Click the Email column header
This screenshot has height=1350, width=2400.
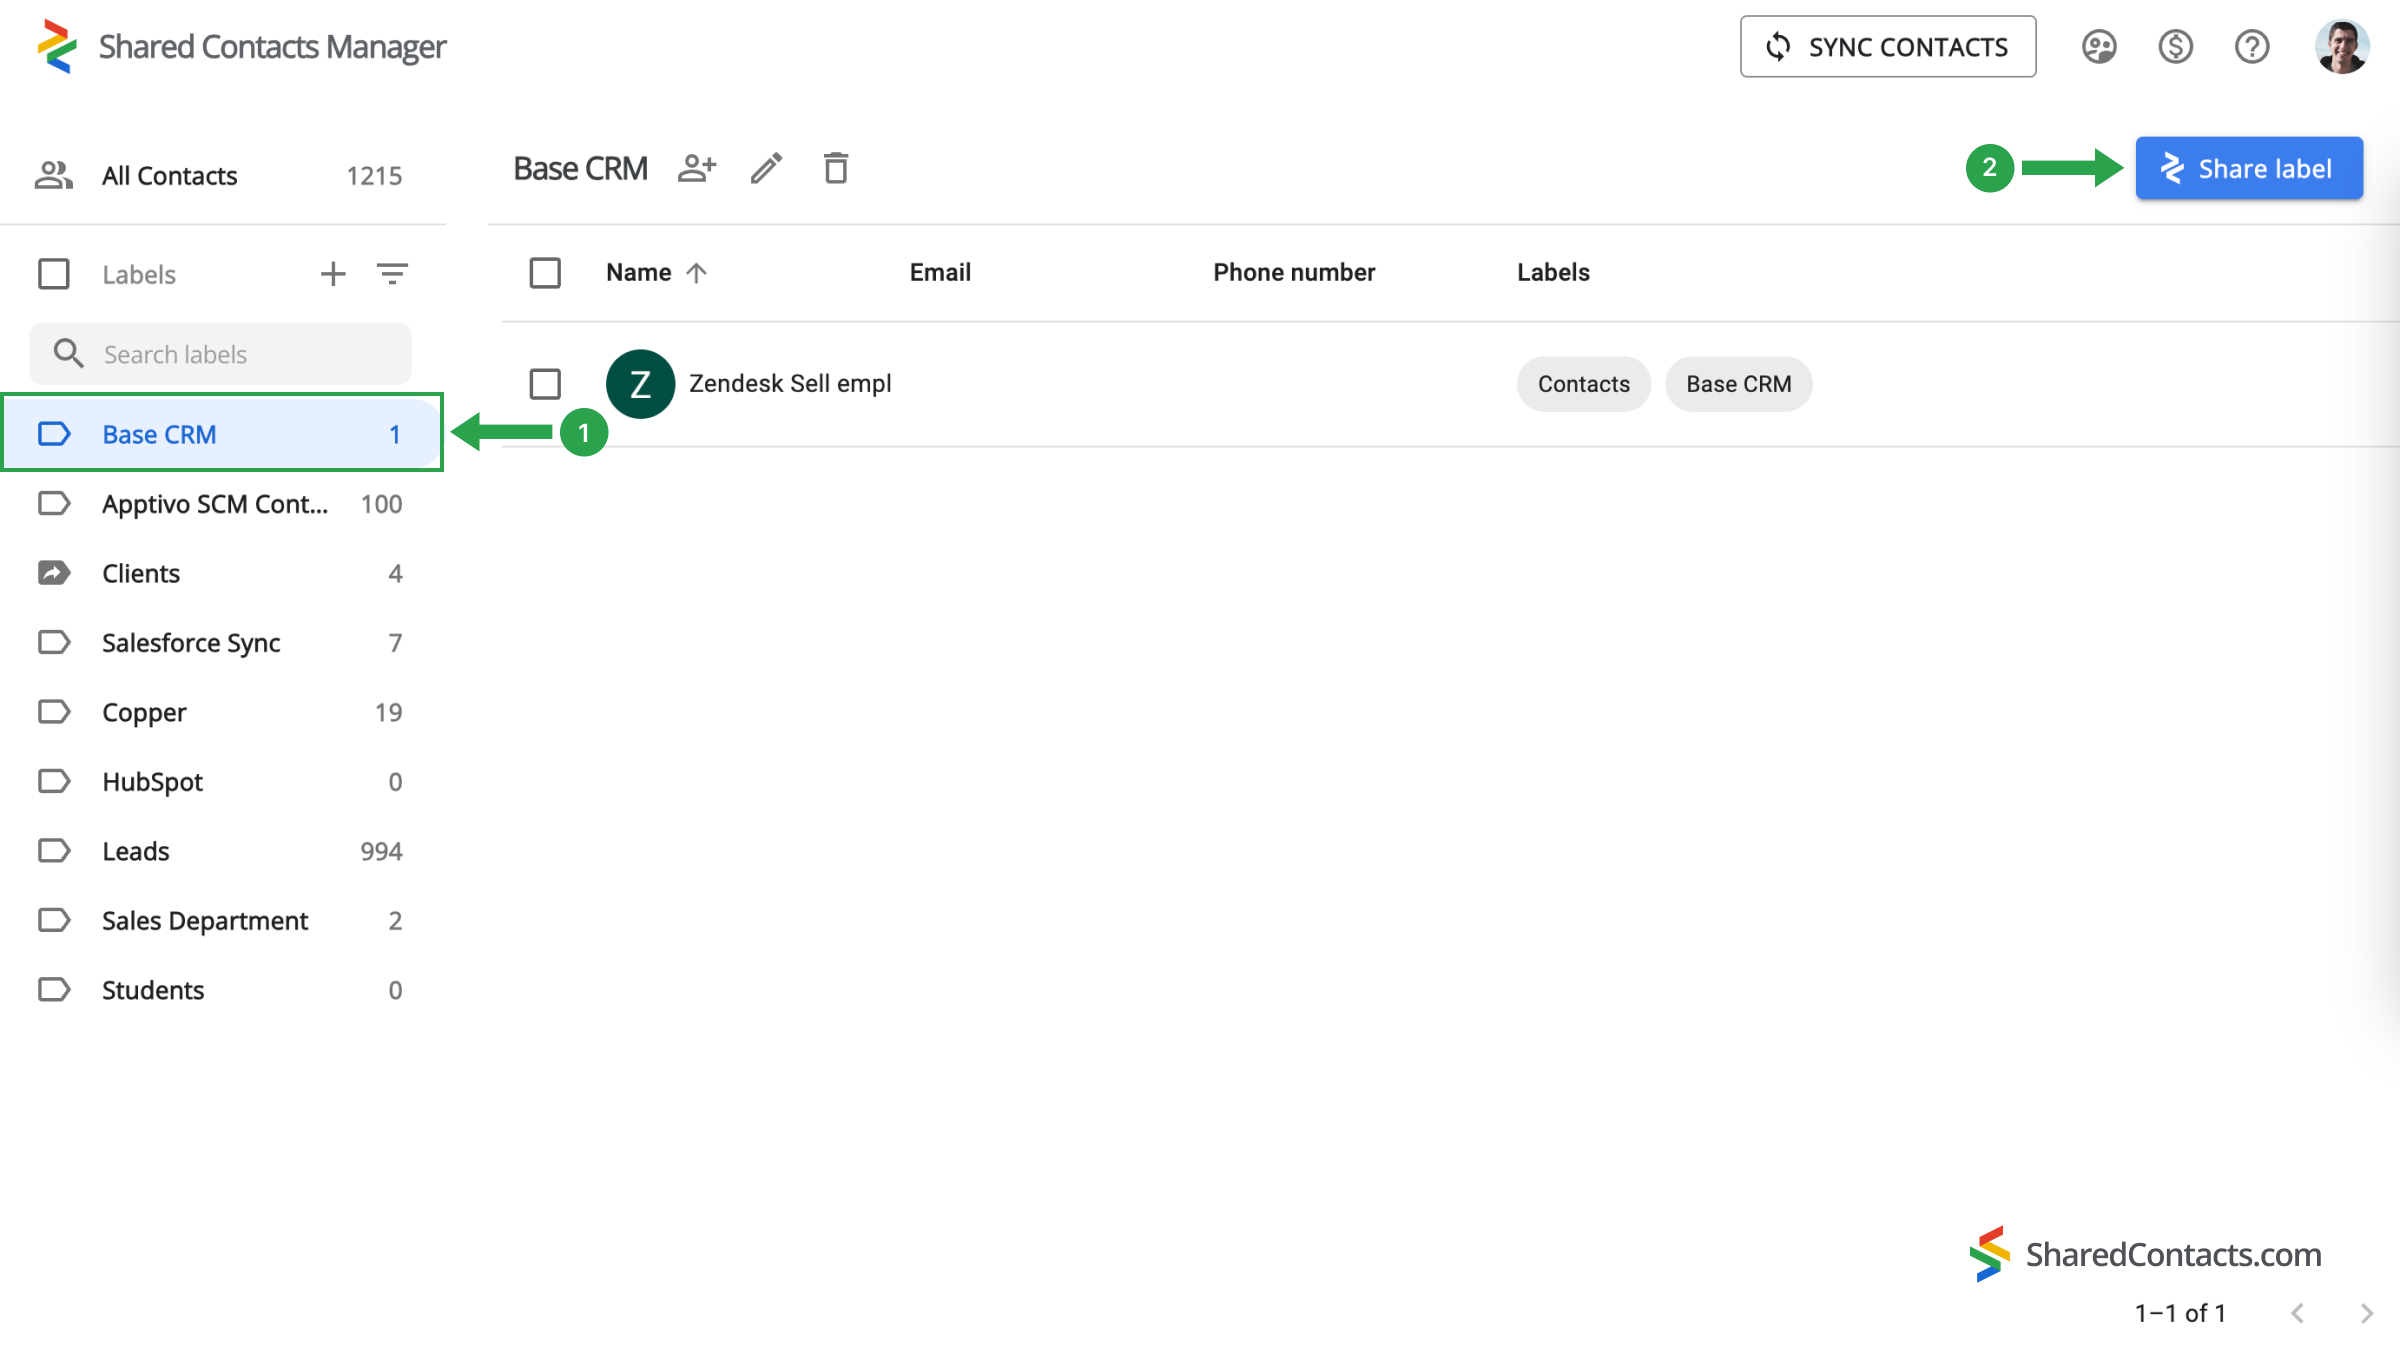click(x=940, y=272)
